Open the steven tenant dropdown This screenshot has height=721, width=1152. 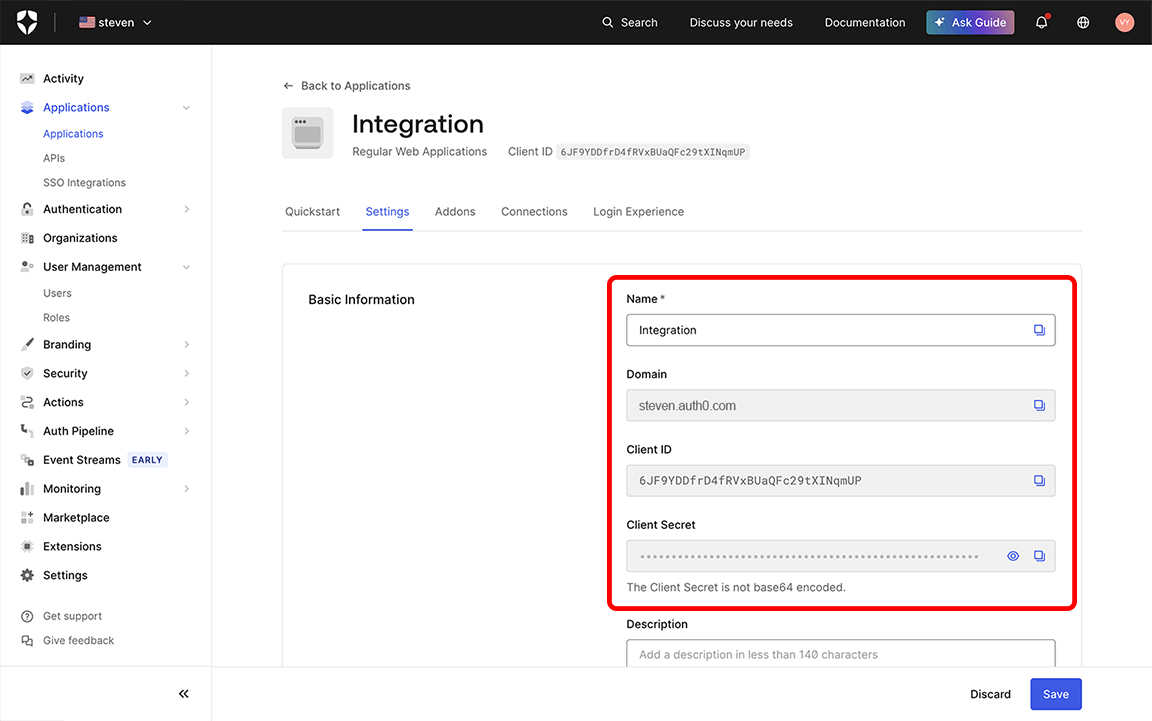113,21
